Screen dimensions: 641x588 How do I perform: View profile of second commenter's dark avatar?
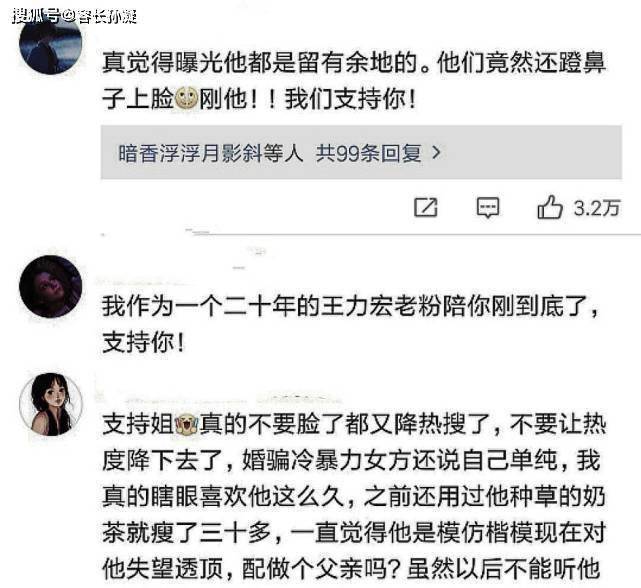tap(51, 286)
